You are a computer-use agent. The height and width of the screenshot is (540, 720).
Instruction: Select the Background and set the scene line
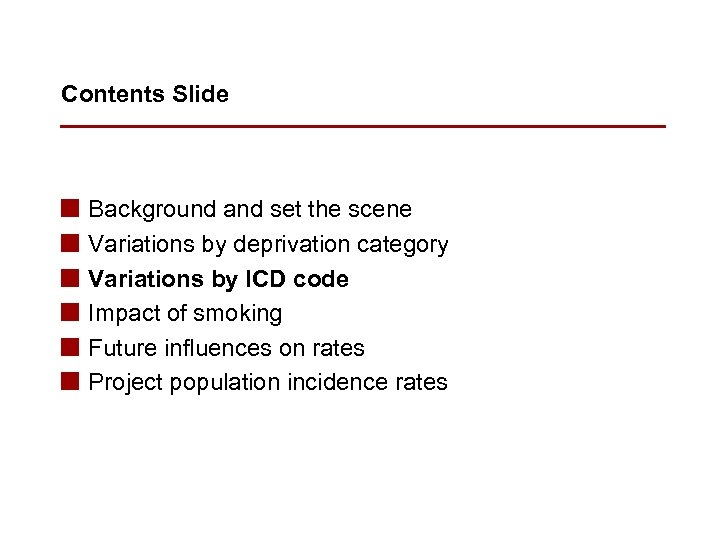[250, 209]
